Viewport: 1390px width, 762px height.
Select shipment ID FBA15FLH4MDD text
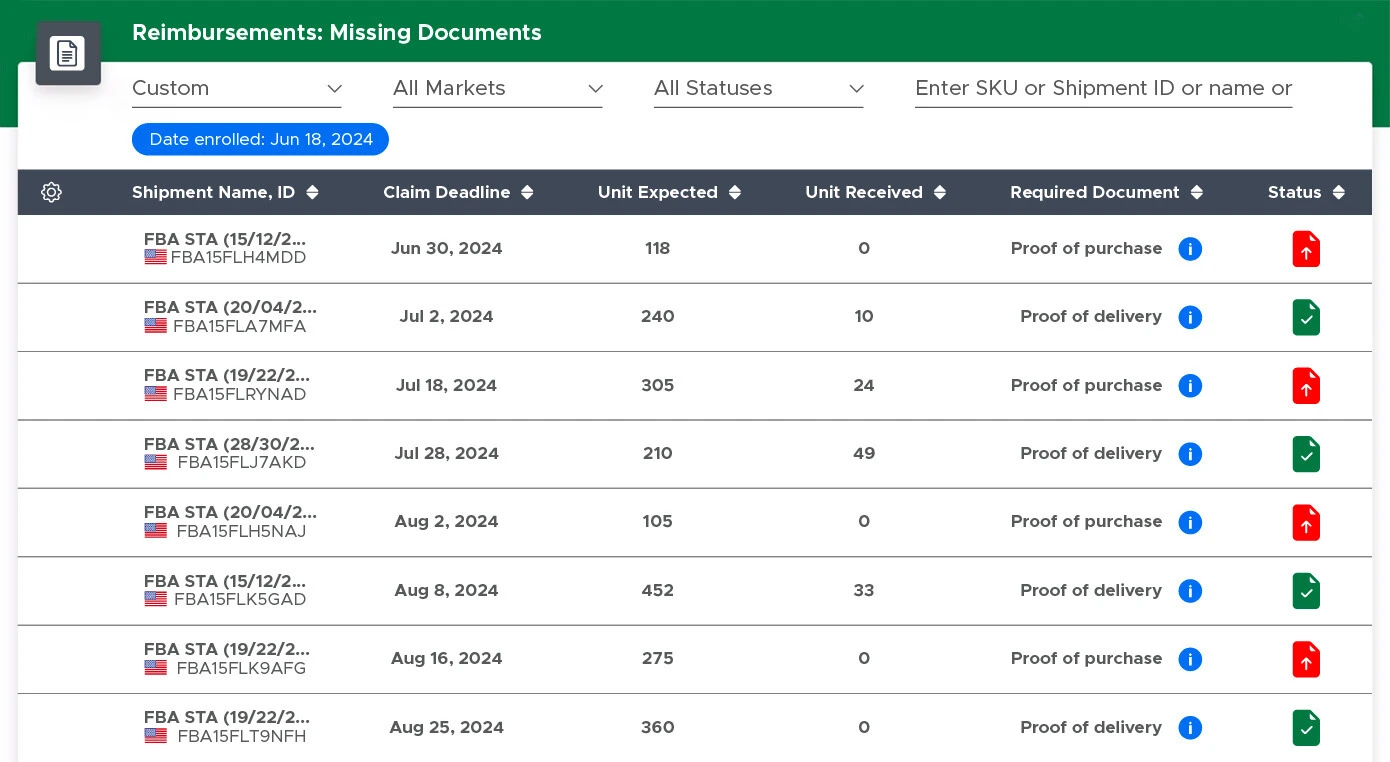(239, 258)
